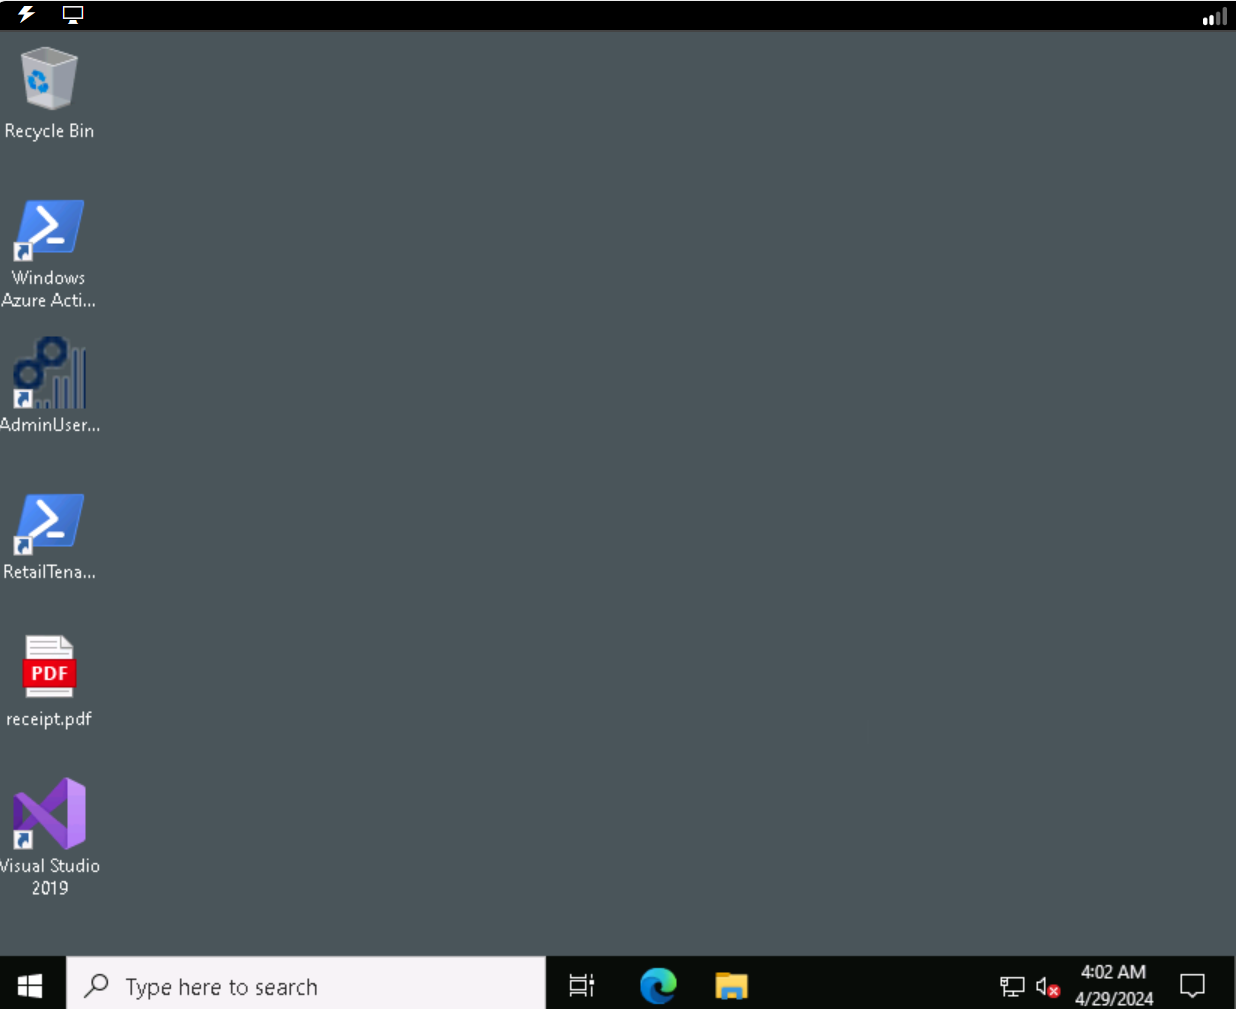Launch Microsoft Edge from the taskbar
The height and width of the screenshot is (1009, 1236).
[658, 986]
